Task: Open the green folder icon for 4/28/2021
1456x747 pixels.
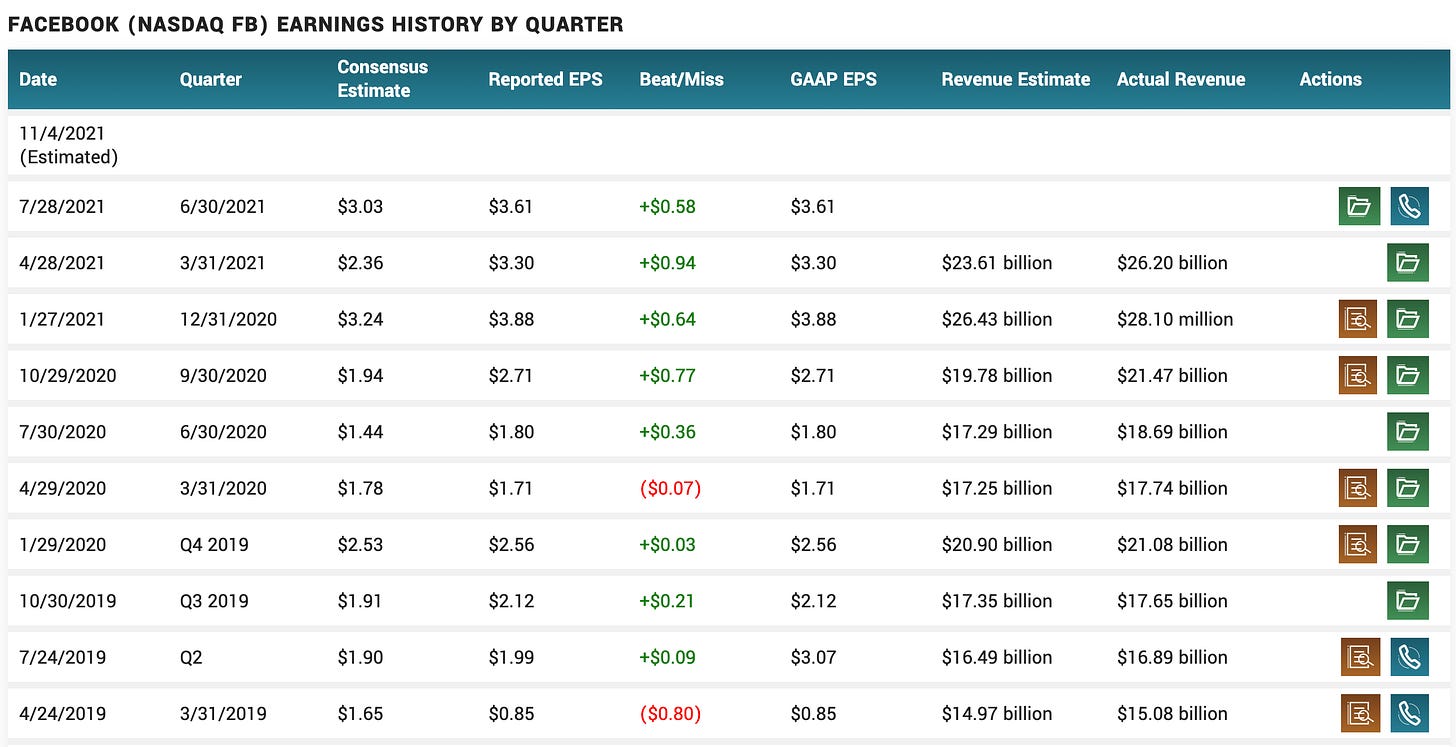Action: tap(1407, 263)
